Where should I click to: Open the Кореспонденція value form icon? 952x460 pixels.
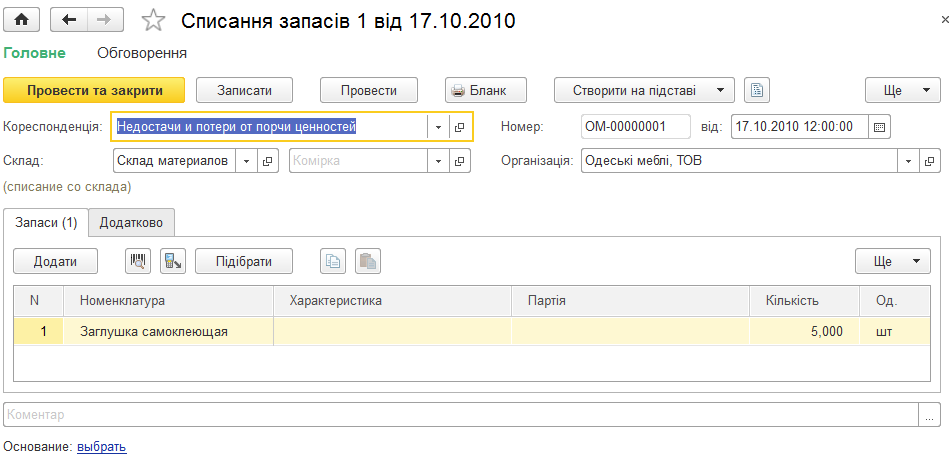[460, 127]
